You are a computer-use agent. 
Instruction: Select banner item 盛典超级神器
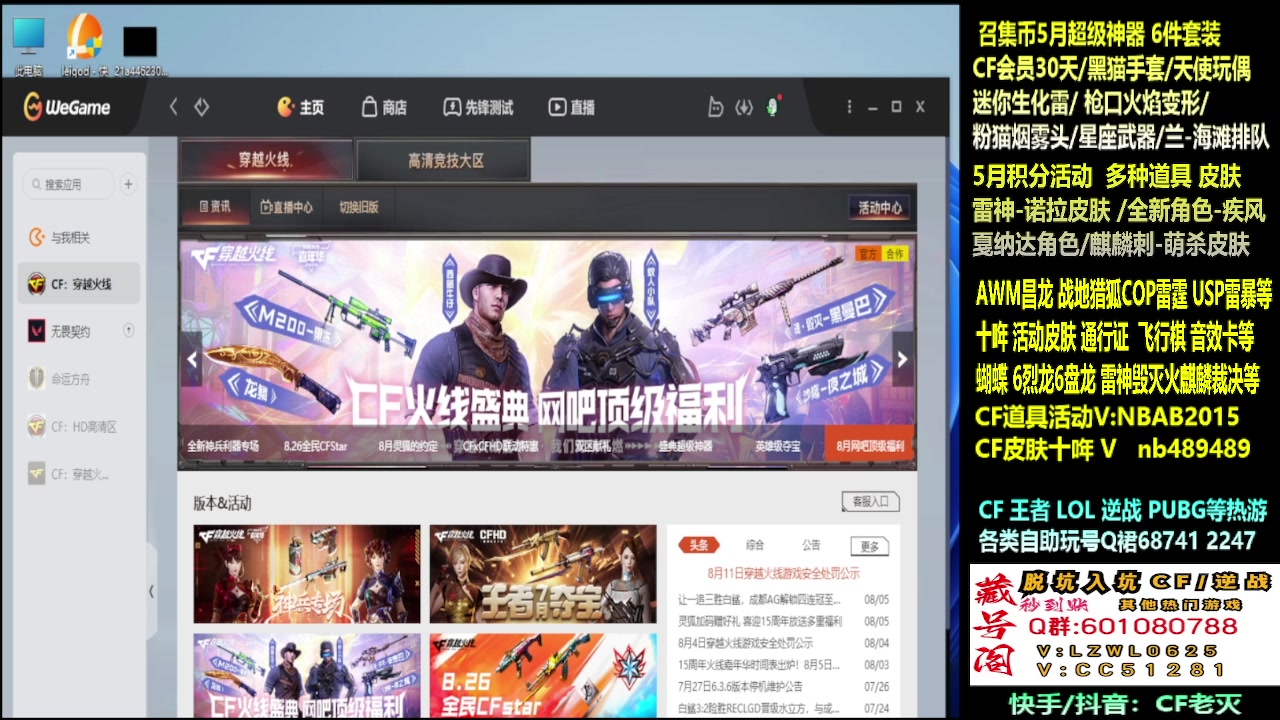point(685,446)
